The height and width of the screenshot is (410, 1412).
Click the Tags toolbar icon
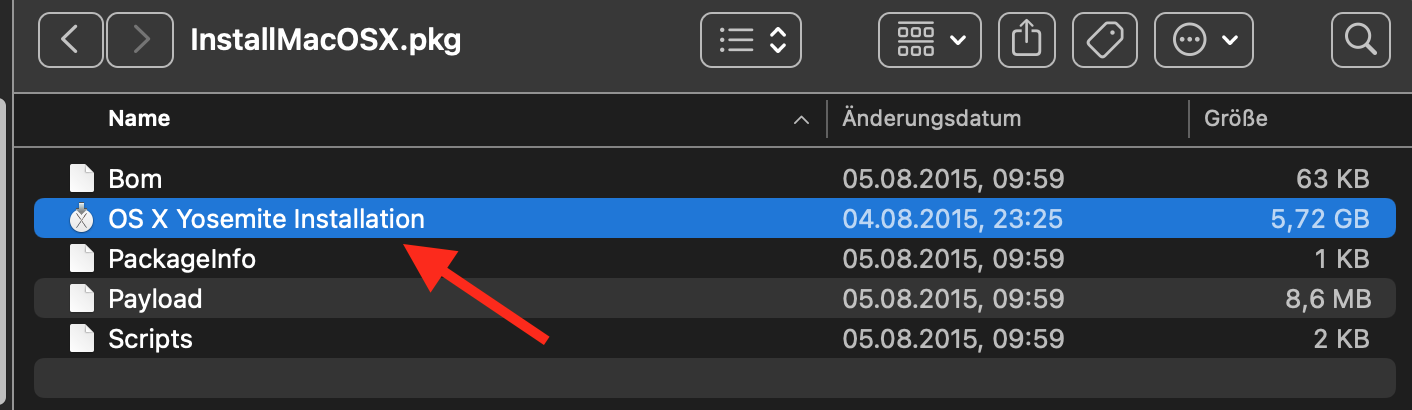point(1106,40)
